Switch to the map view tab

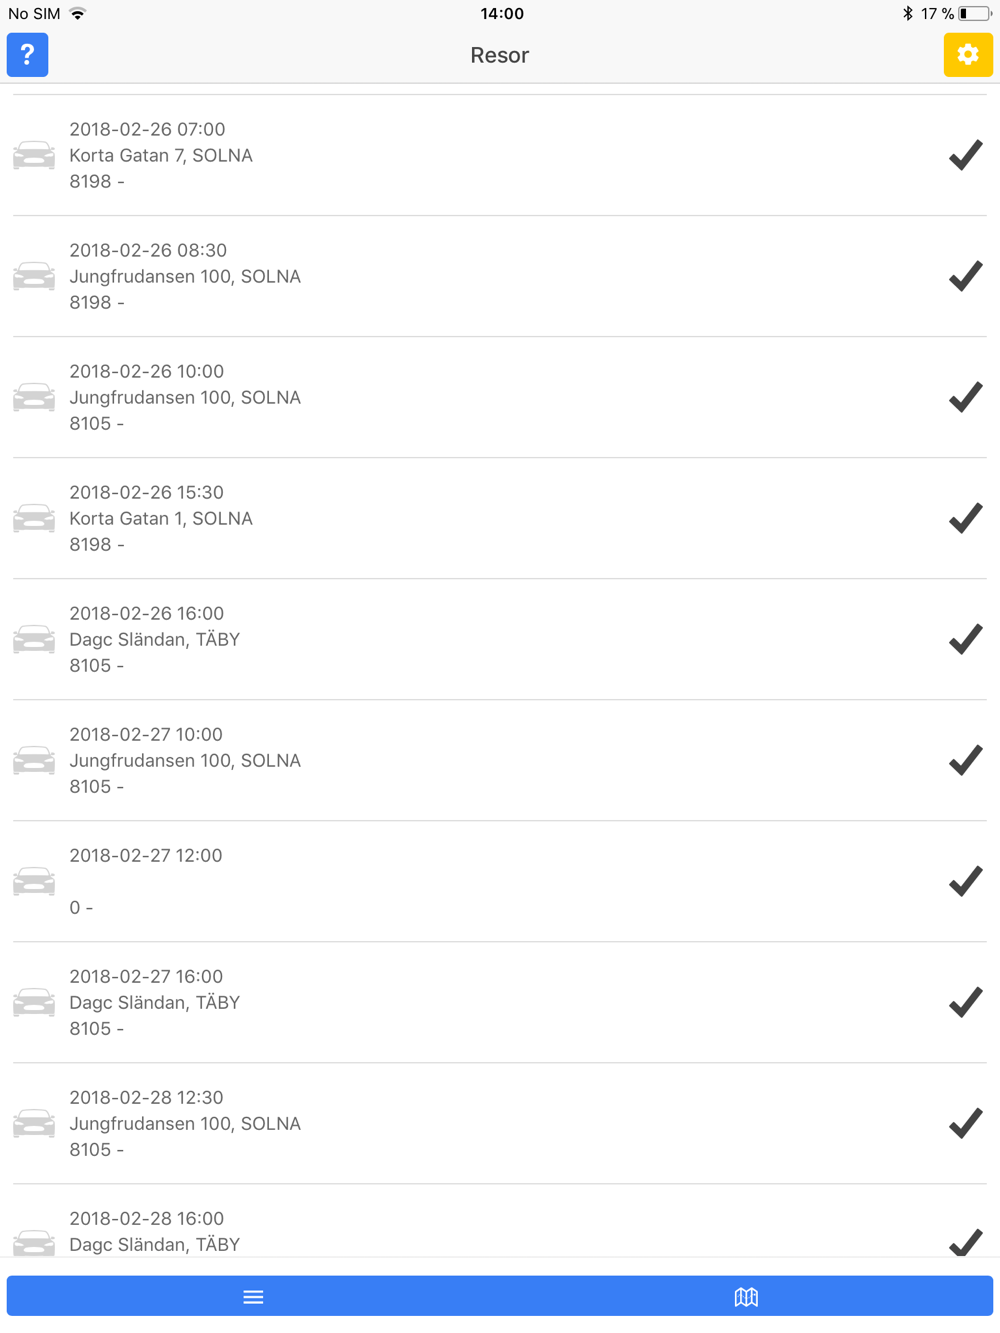pyautogui.click(x=746, y=1297)
